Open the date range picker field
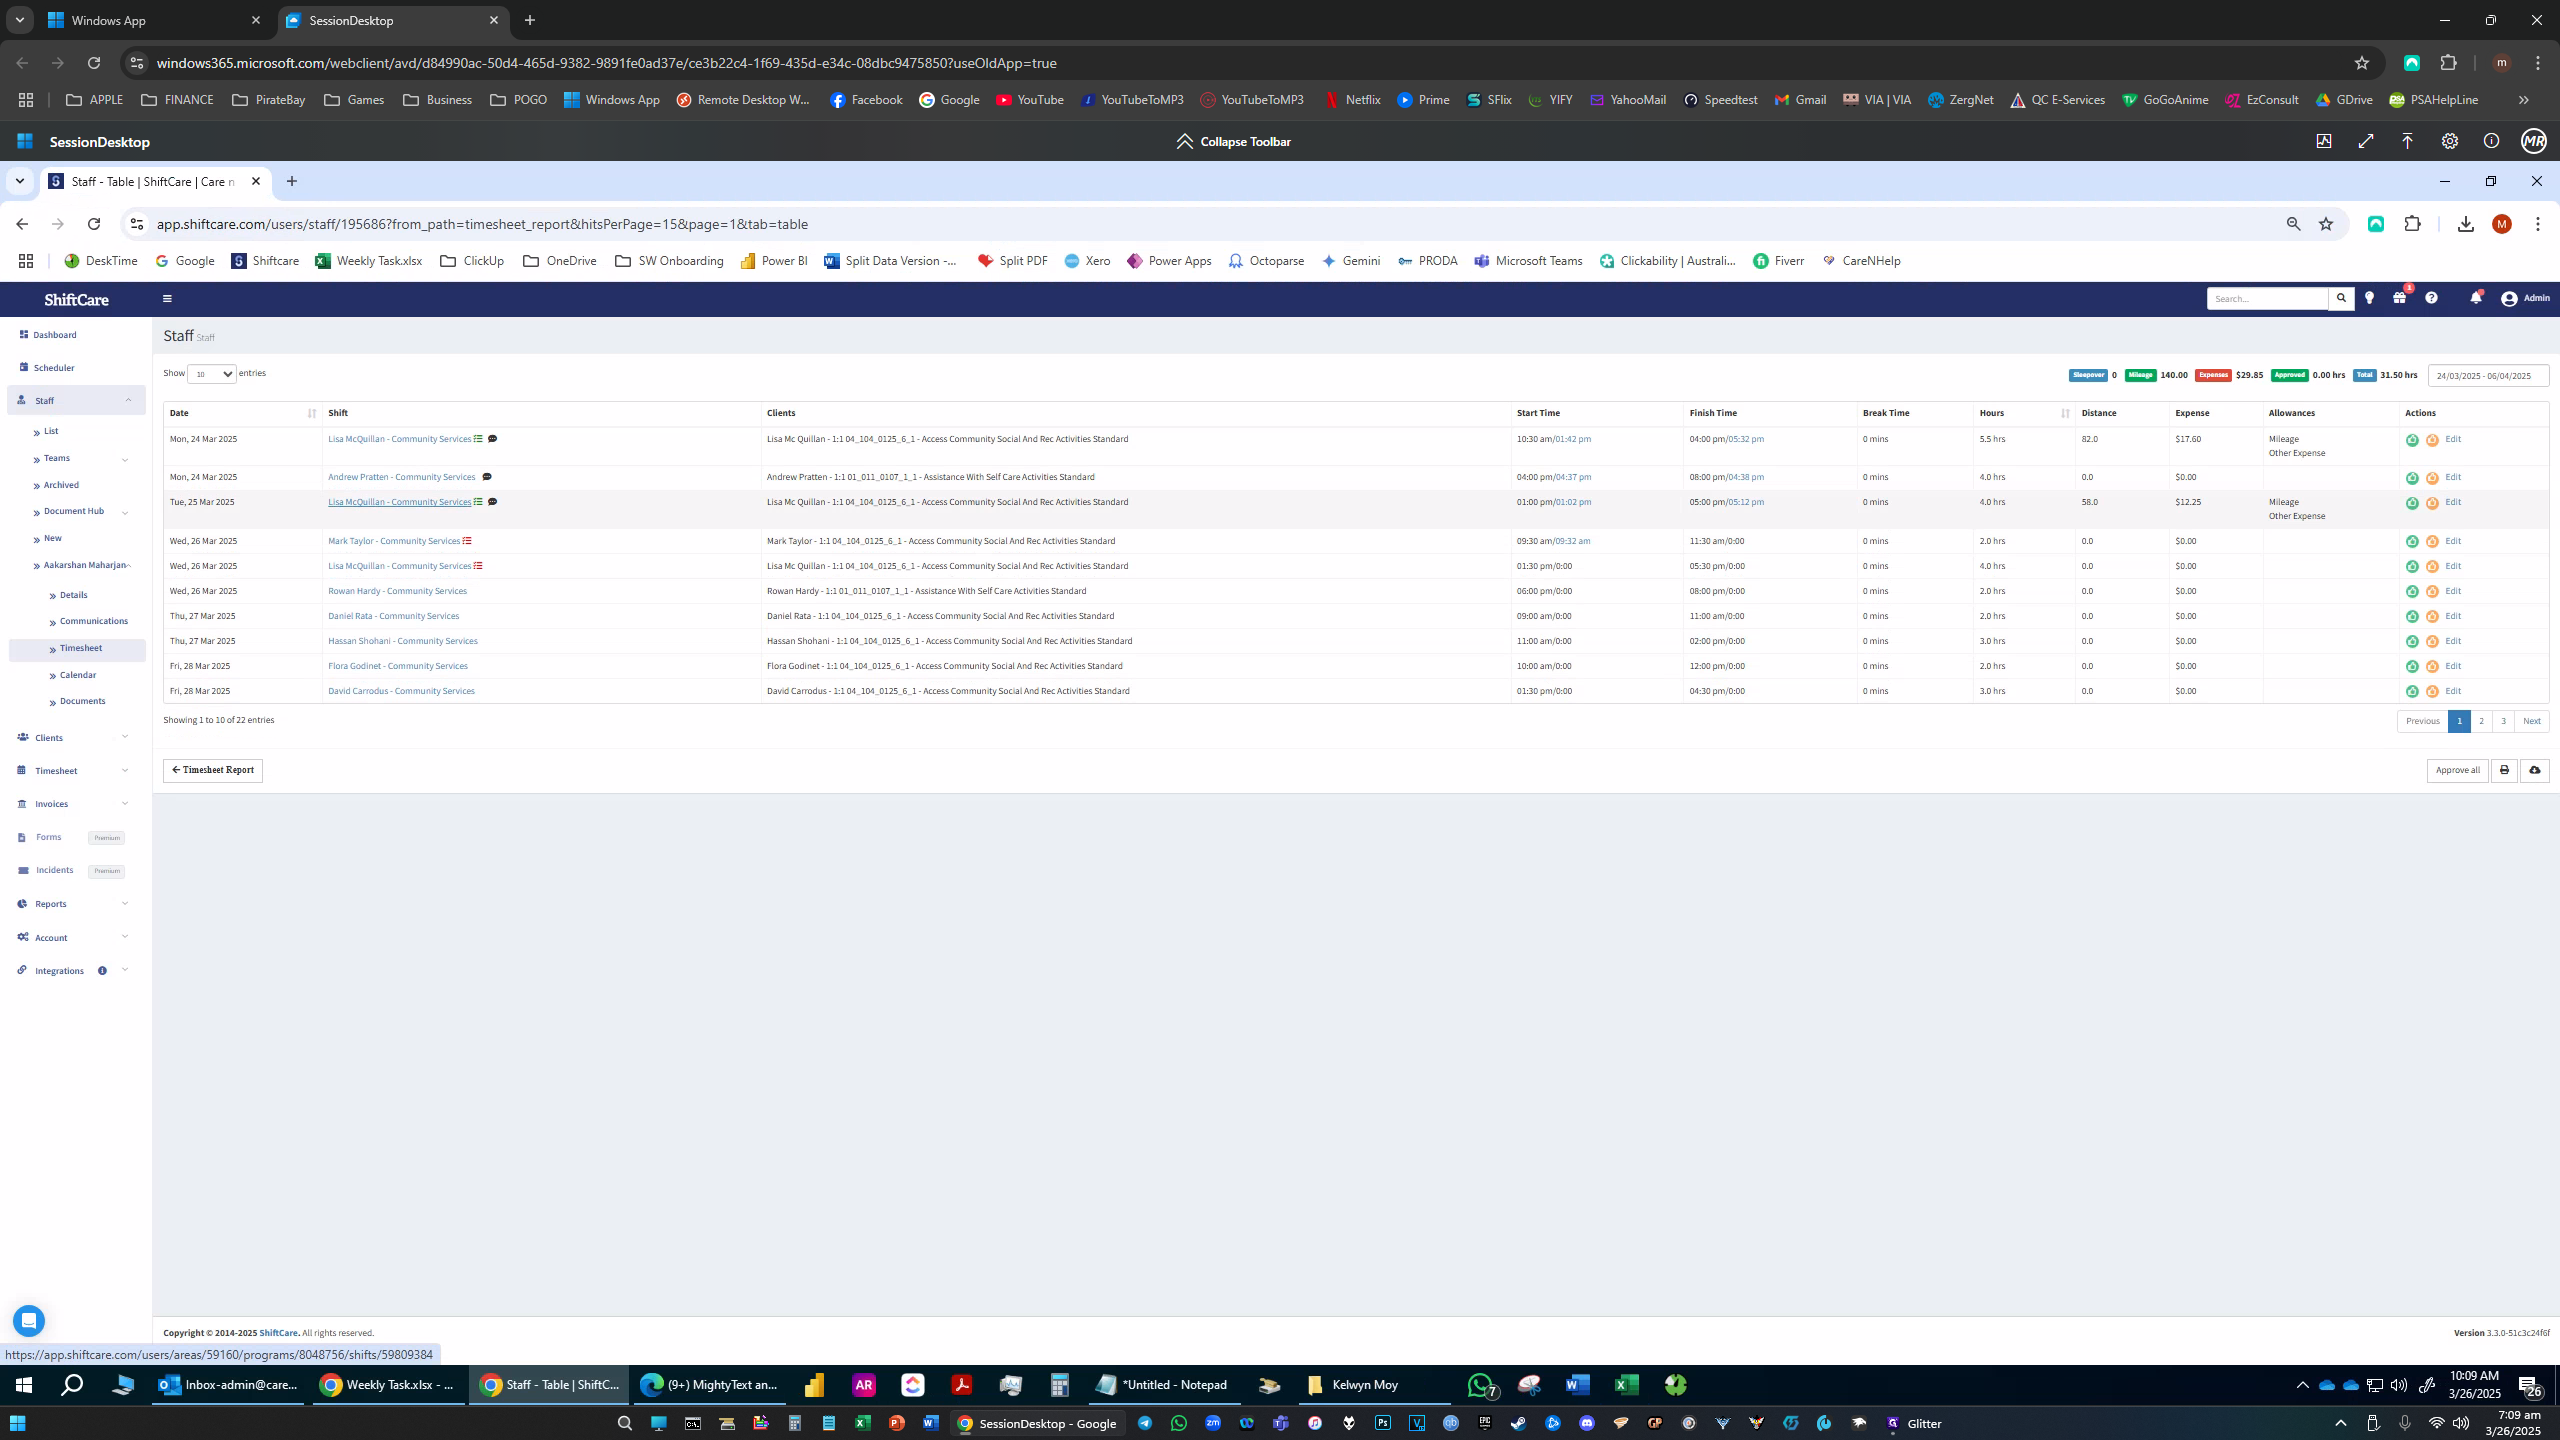This screenshot has height=1440, width=2560. (2488, 376)
